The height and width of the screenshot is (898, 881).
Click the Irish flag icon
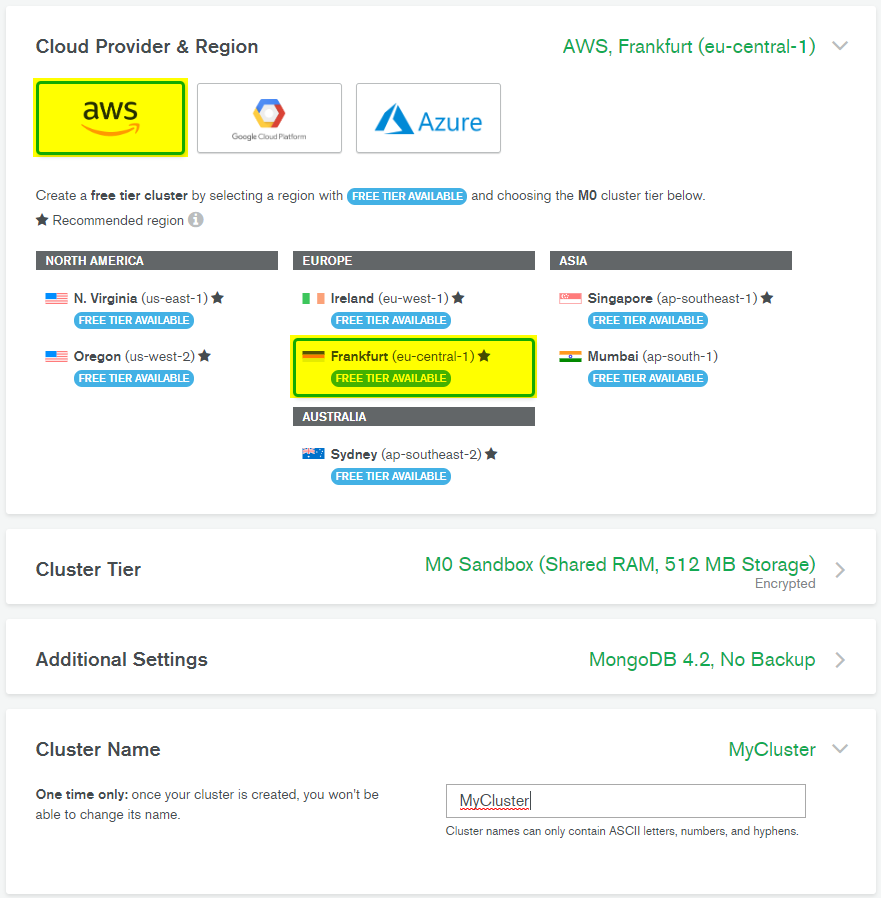pyautogui.click(x=313, y=298)
